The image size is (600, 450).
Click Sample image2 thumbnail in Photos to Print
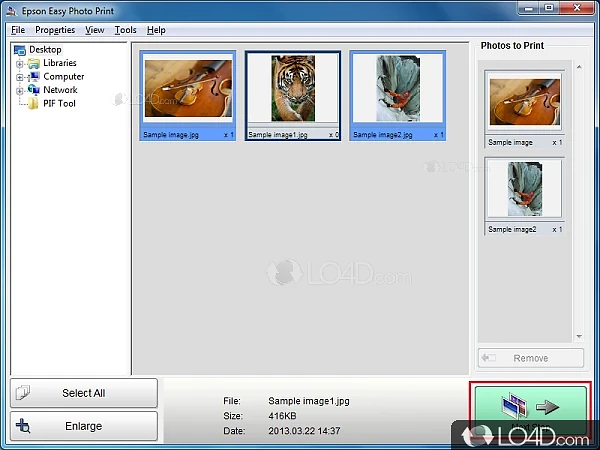[525, 189]
